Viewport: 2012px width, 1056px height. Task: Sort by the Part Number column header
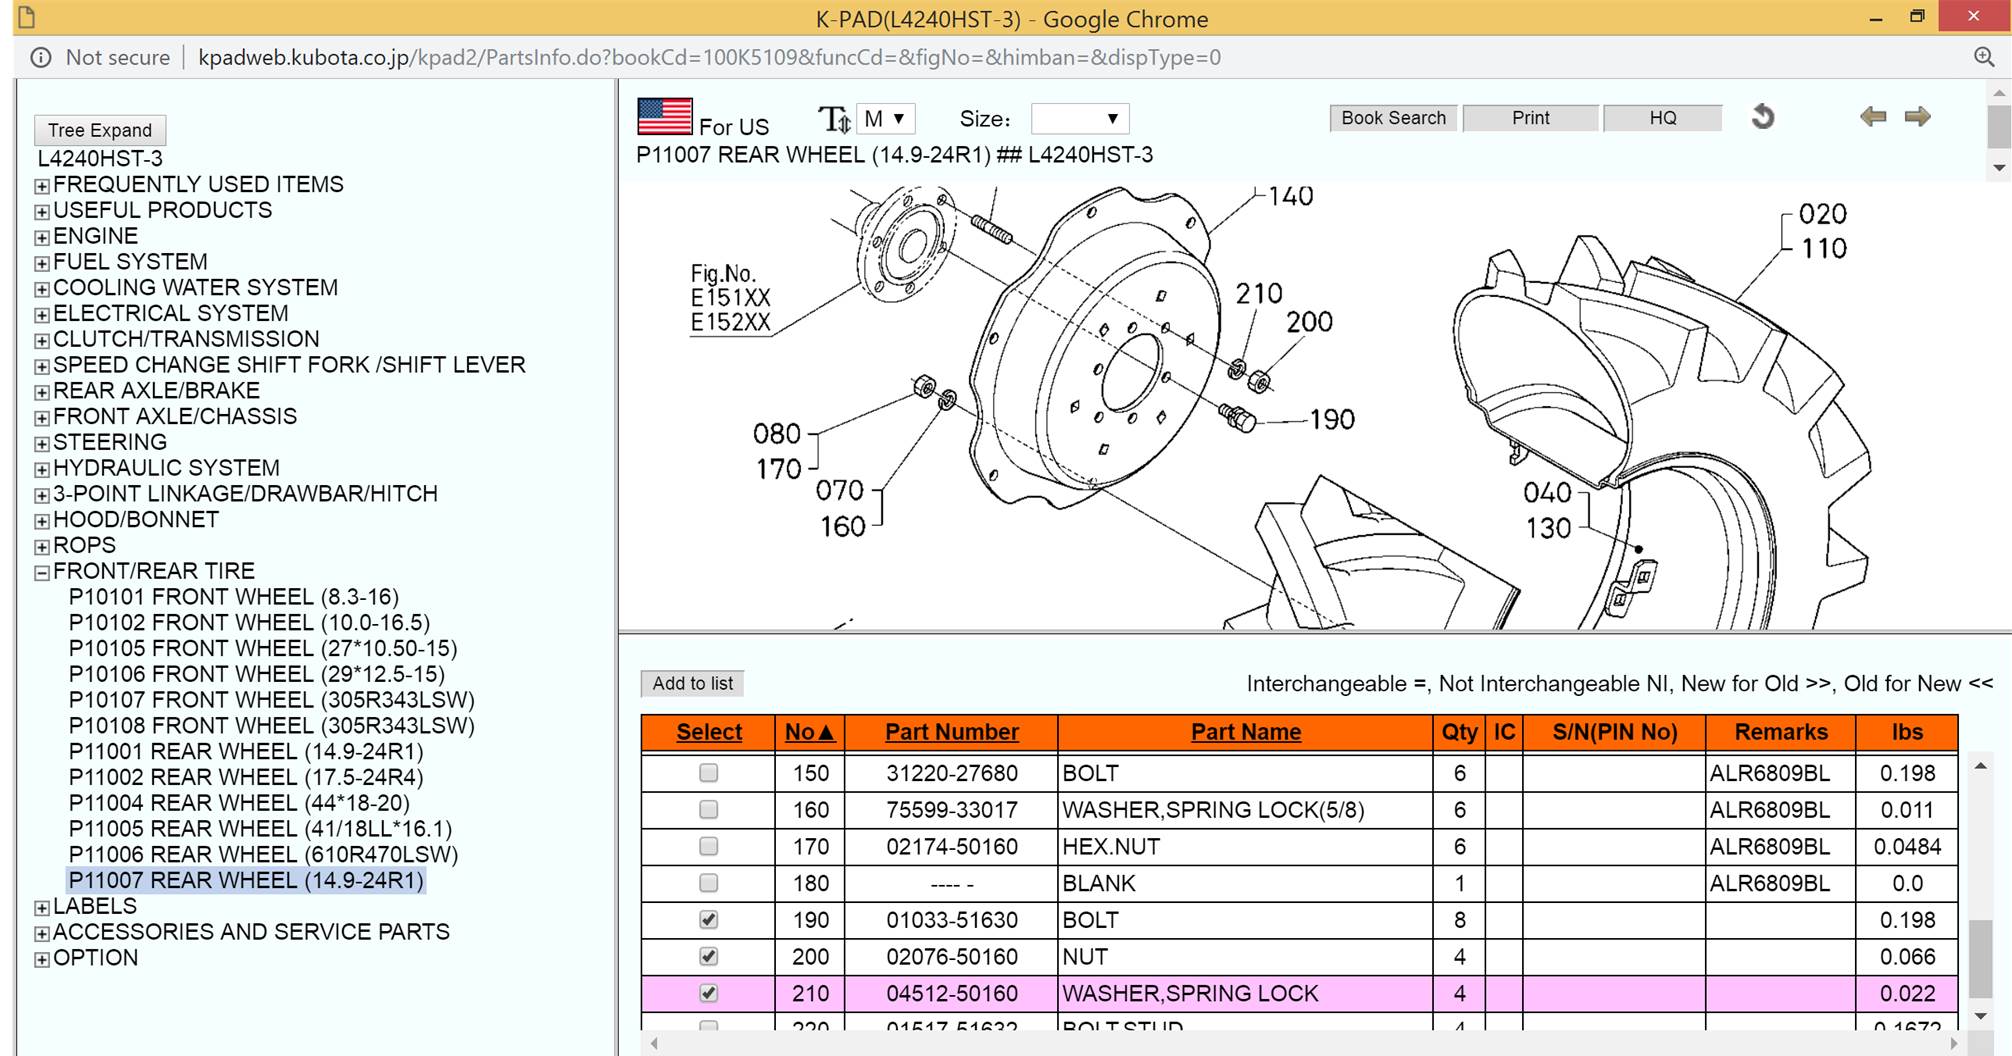click(951, 732)
